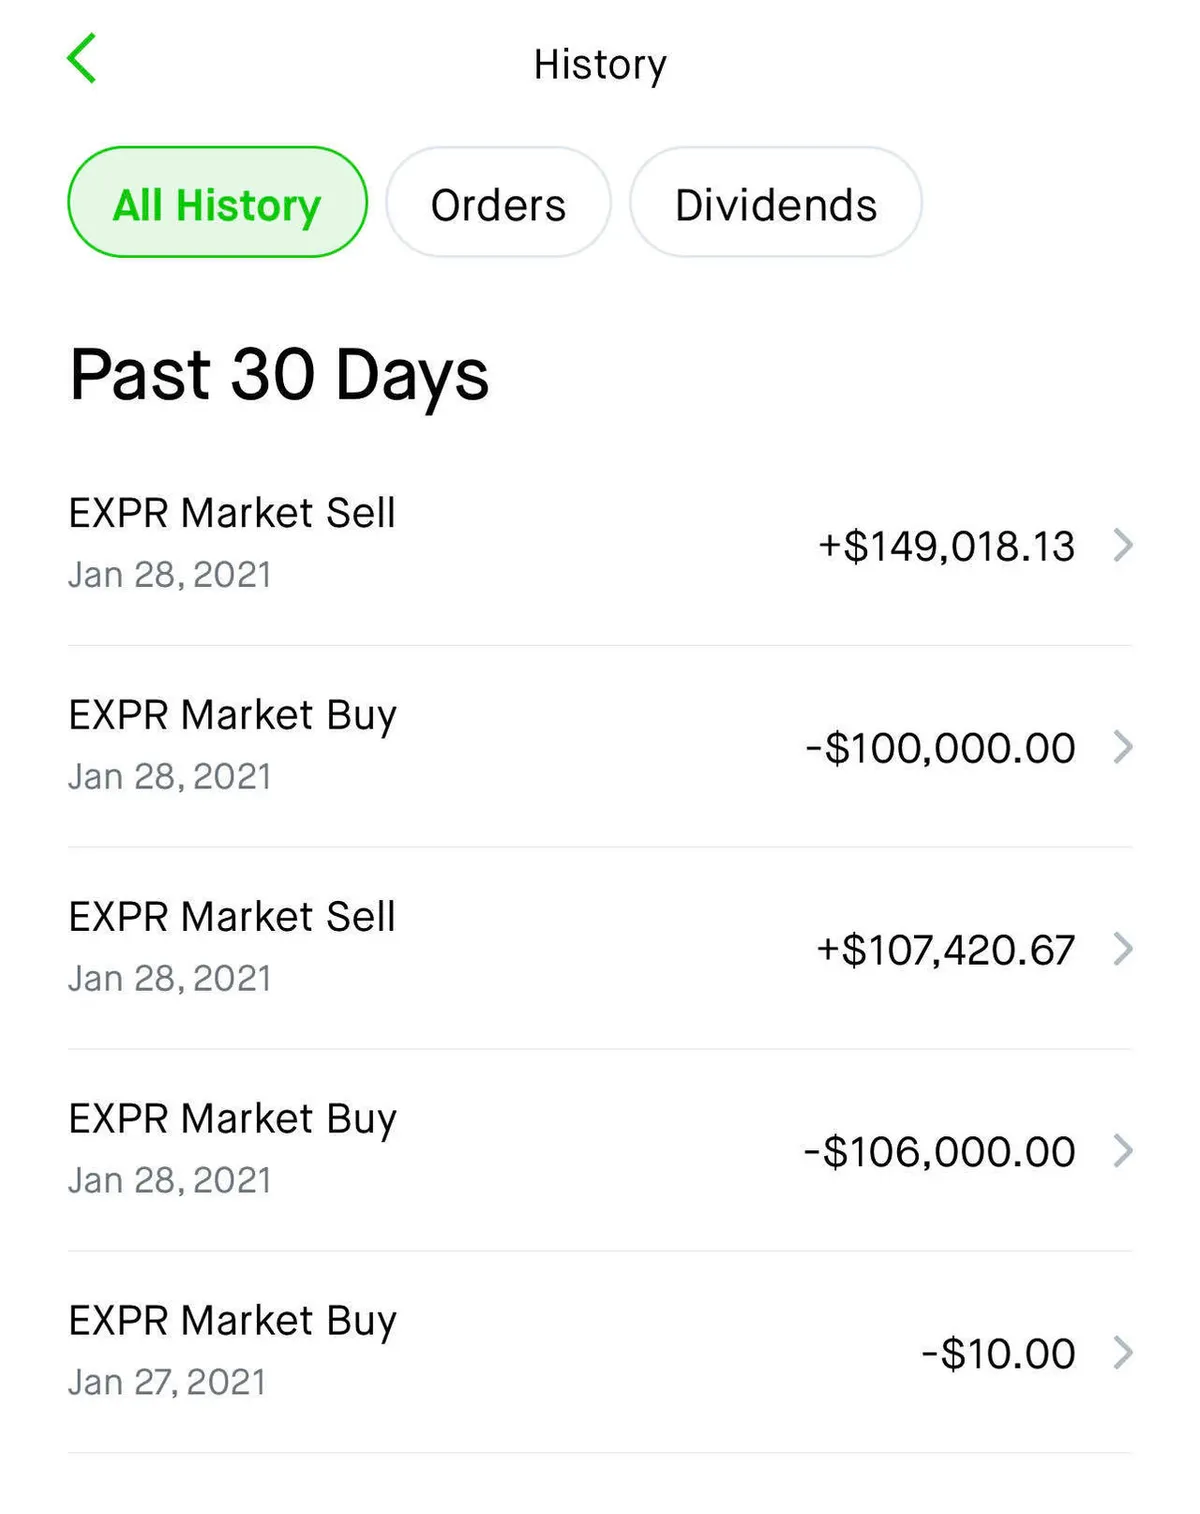1200x1514 pixels.
Task: Click the -$106,000.00 amount
Action: (x=939, y=1152)
